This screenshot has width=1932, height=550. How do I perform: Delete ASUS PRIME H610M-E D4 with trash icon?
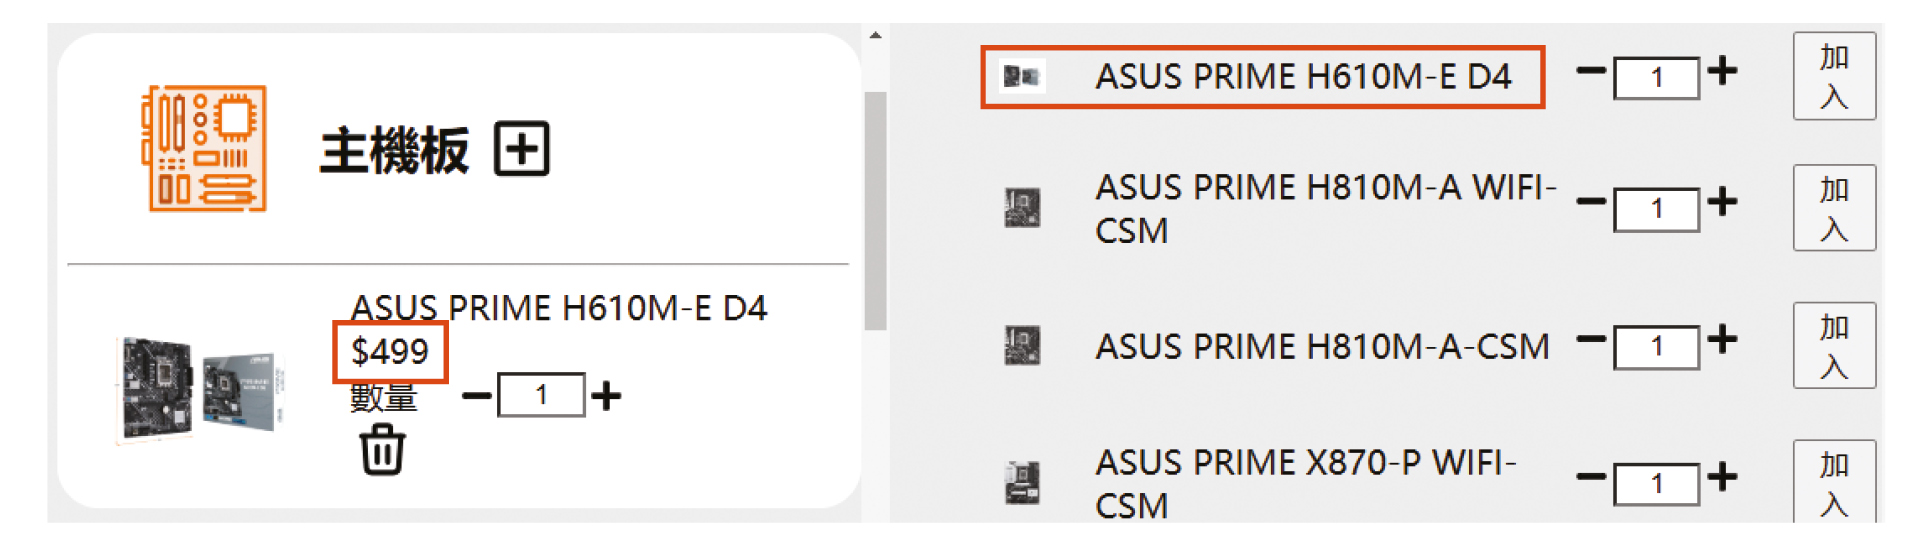pyautogui.click(x=382, y=450)
